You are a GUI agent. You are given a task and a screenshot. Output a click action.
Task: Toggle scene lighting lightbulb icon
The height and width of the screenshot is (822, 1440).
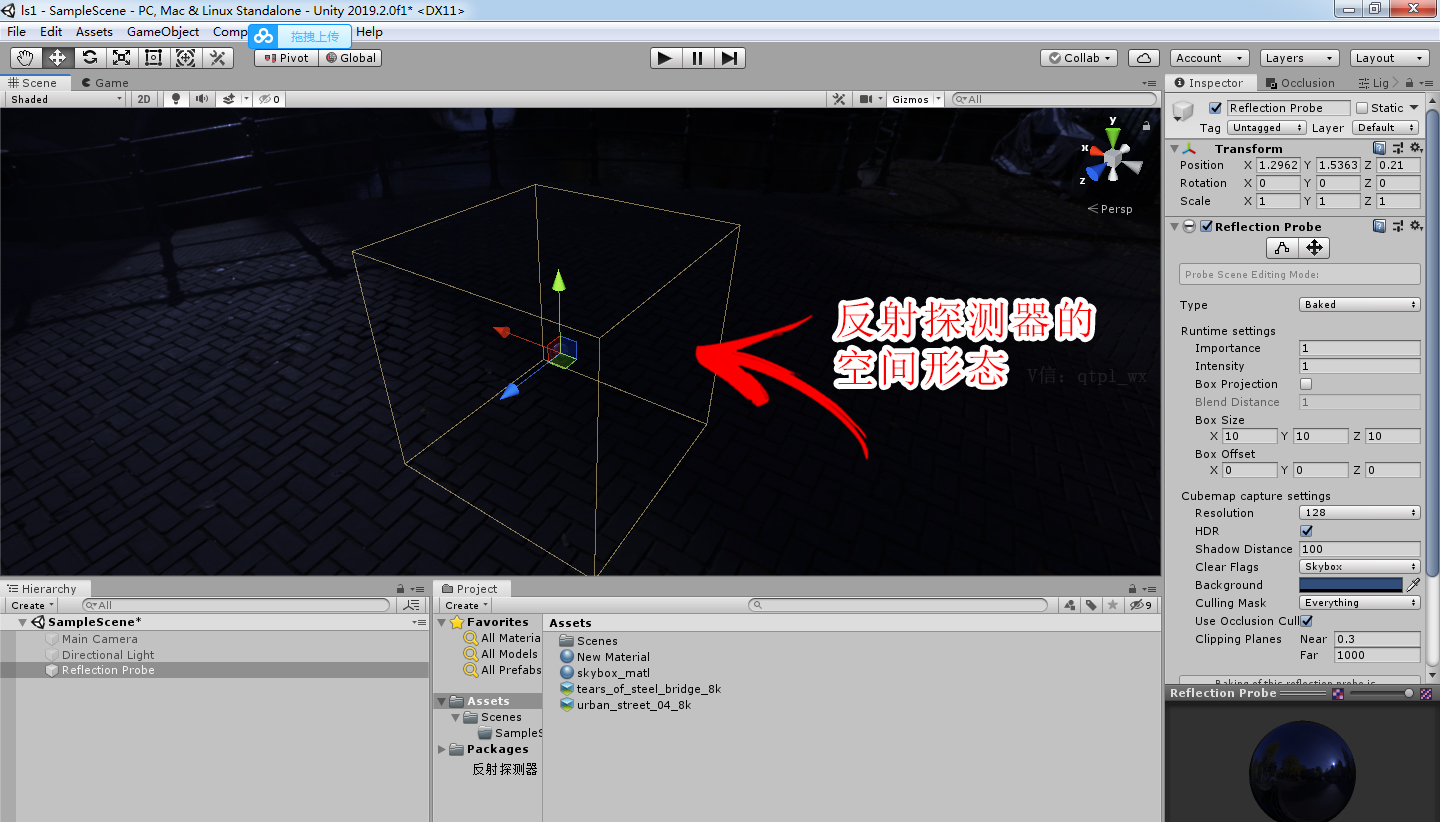pyautogui.click(x=176, y=99)
